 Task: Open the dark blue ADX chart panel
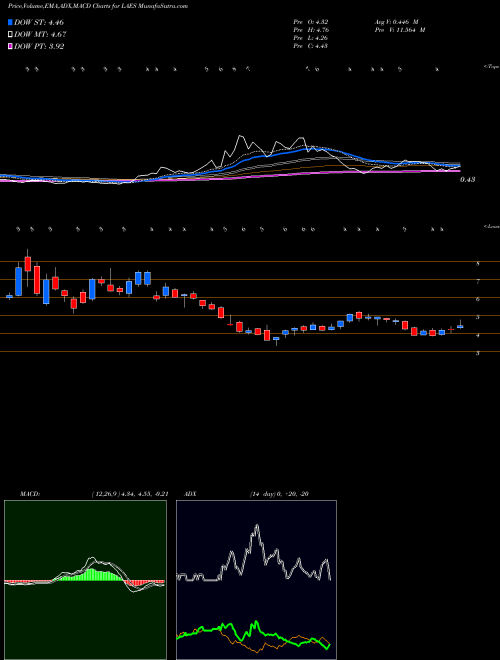click(256, 580)
